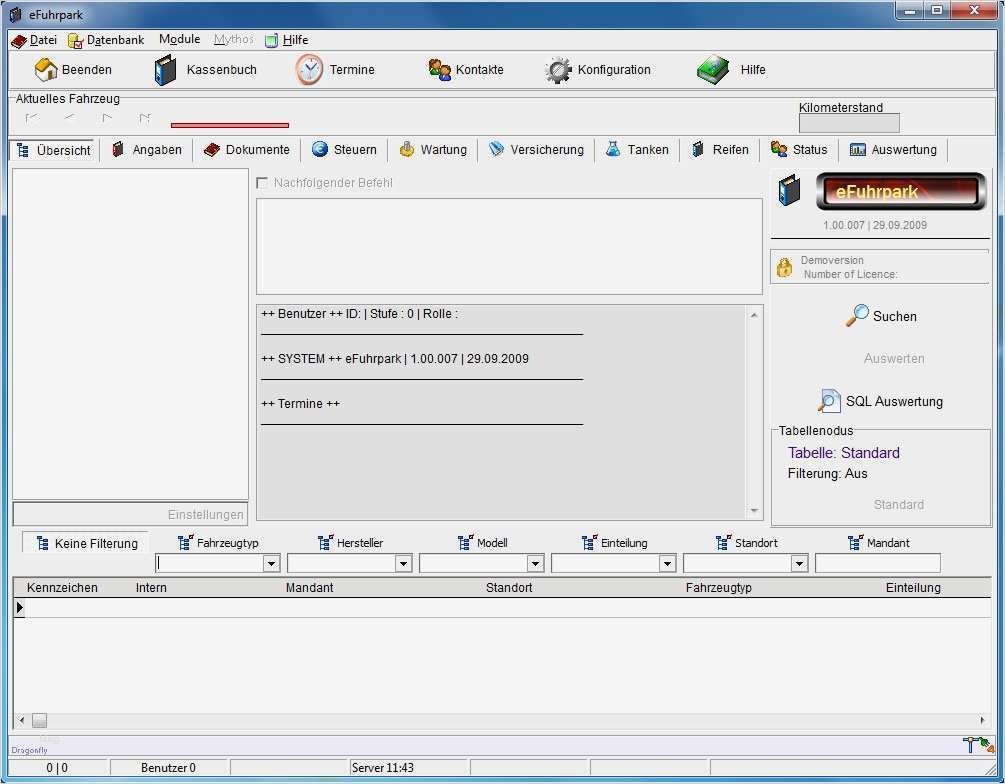The height and width of the screenshot is (784, 1005).
Task: Click the eFuhrpark logo button
Action: click(901, 191)
